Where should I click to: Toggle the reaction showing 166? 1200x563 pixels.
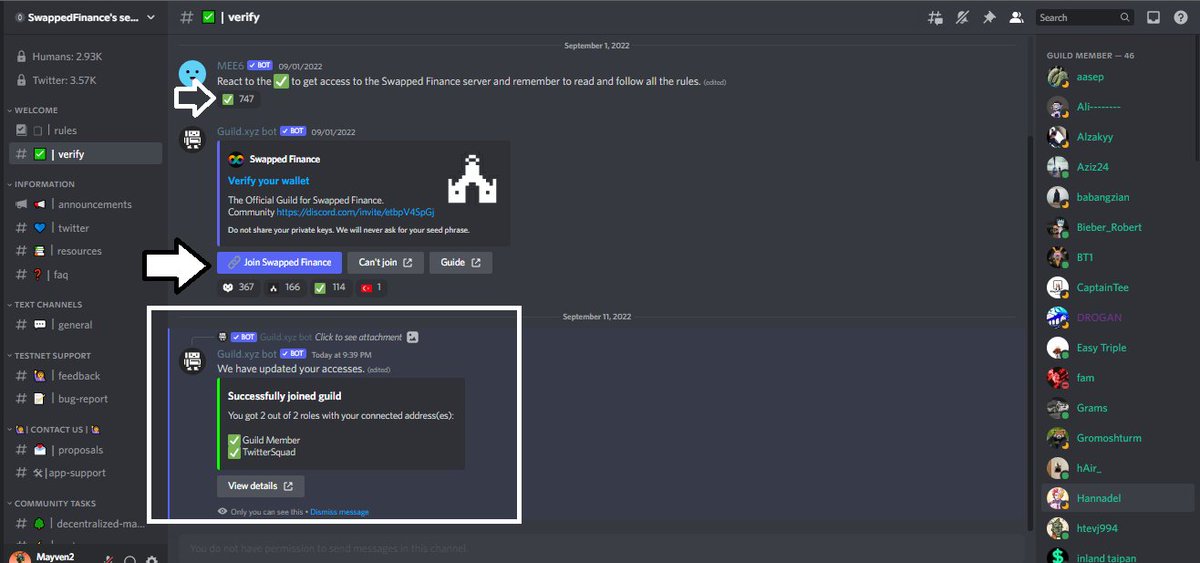[285, 287]
